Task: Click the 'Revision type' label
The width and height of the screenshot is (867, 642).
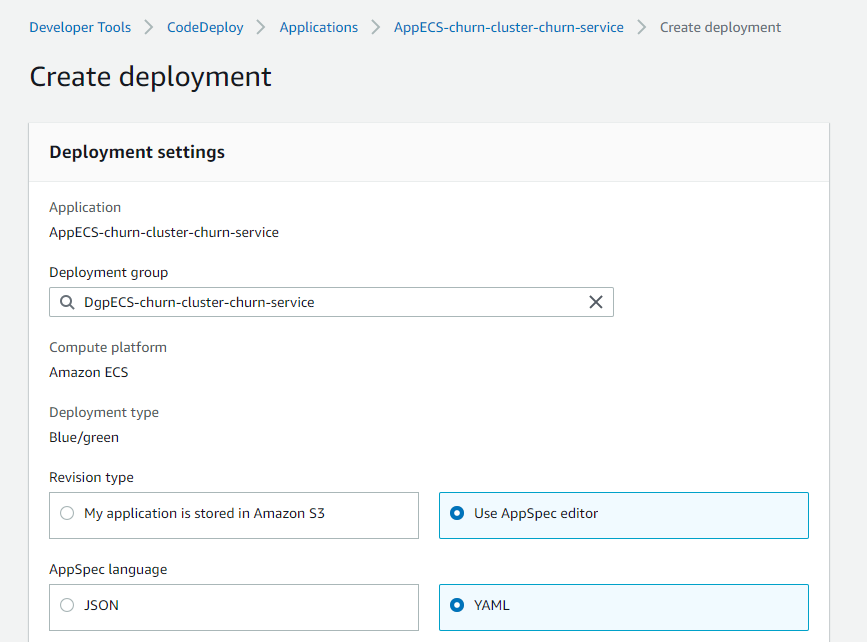Action: (91, 477)
